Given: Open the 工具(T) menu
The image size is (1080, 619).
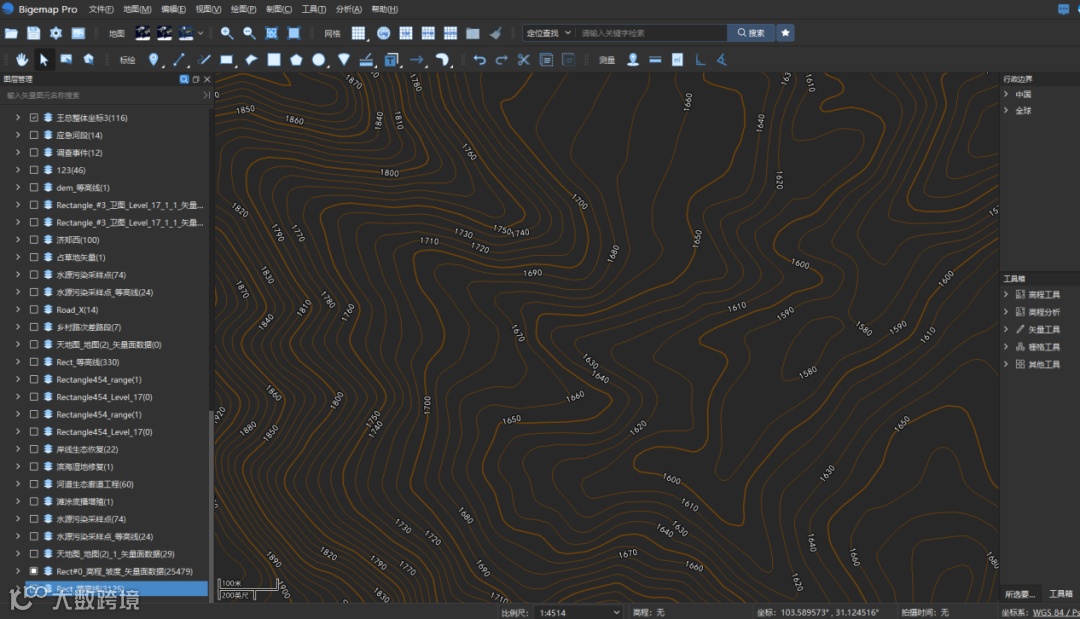Looking at the screenshot, I should click(313, 9).
